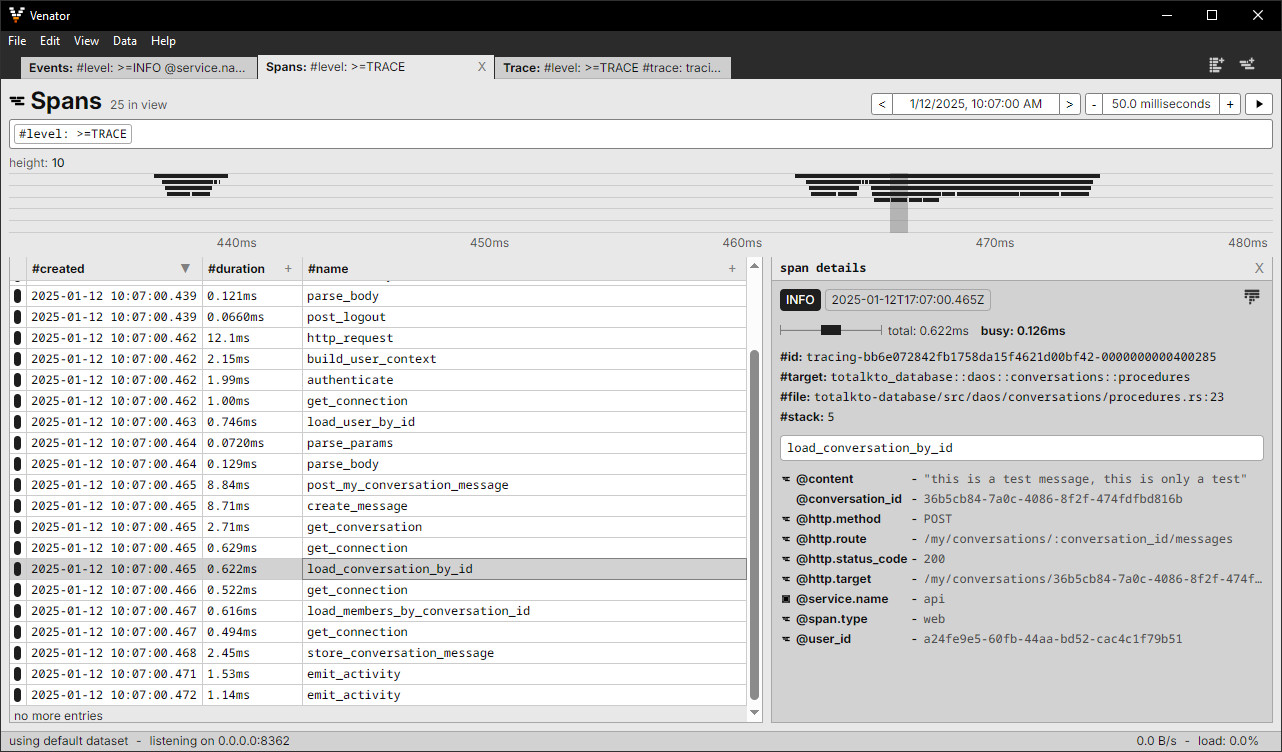Click the square icon beside @service.name

click(x=786, y=599)
